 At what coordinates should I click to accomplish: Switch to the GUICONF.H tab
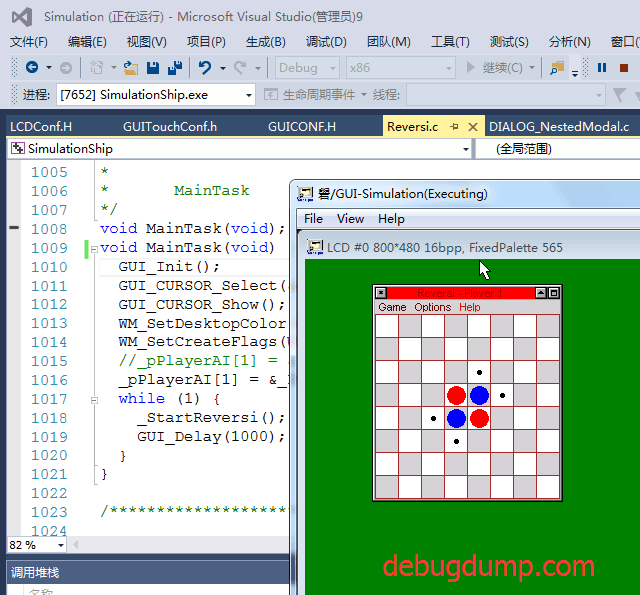302,127
